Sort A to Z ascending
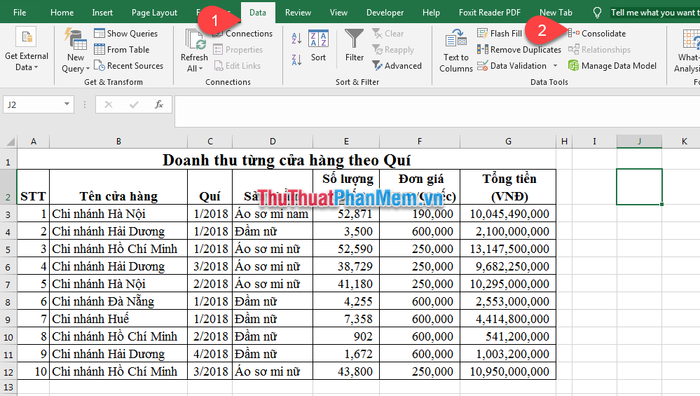Viewport: 700px width, 396px height. point(296,38)
